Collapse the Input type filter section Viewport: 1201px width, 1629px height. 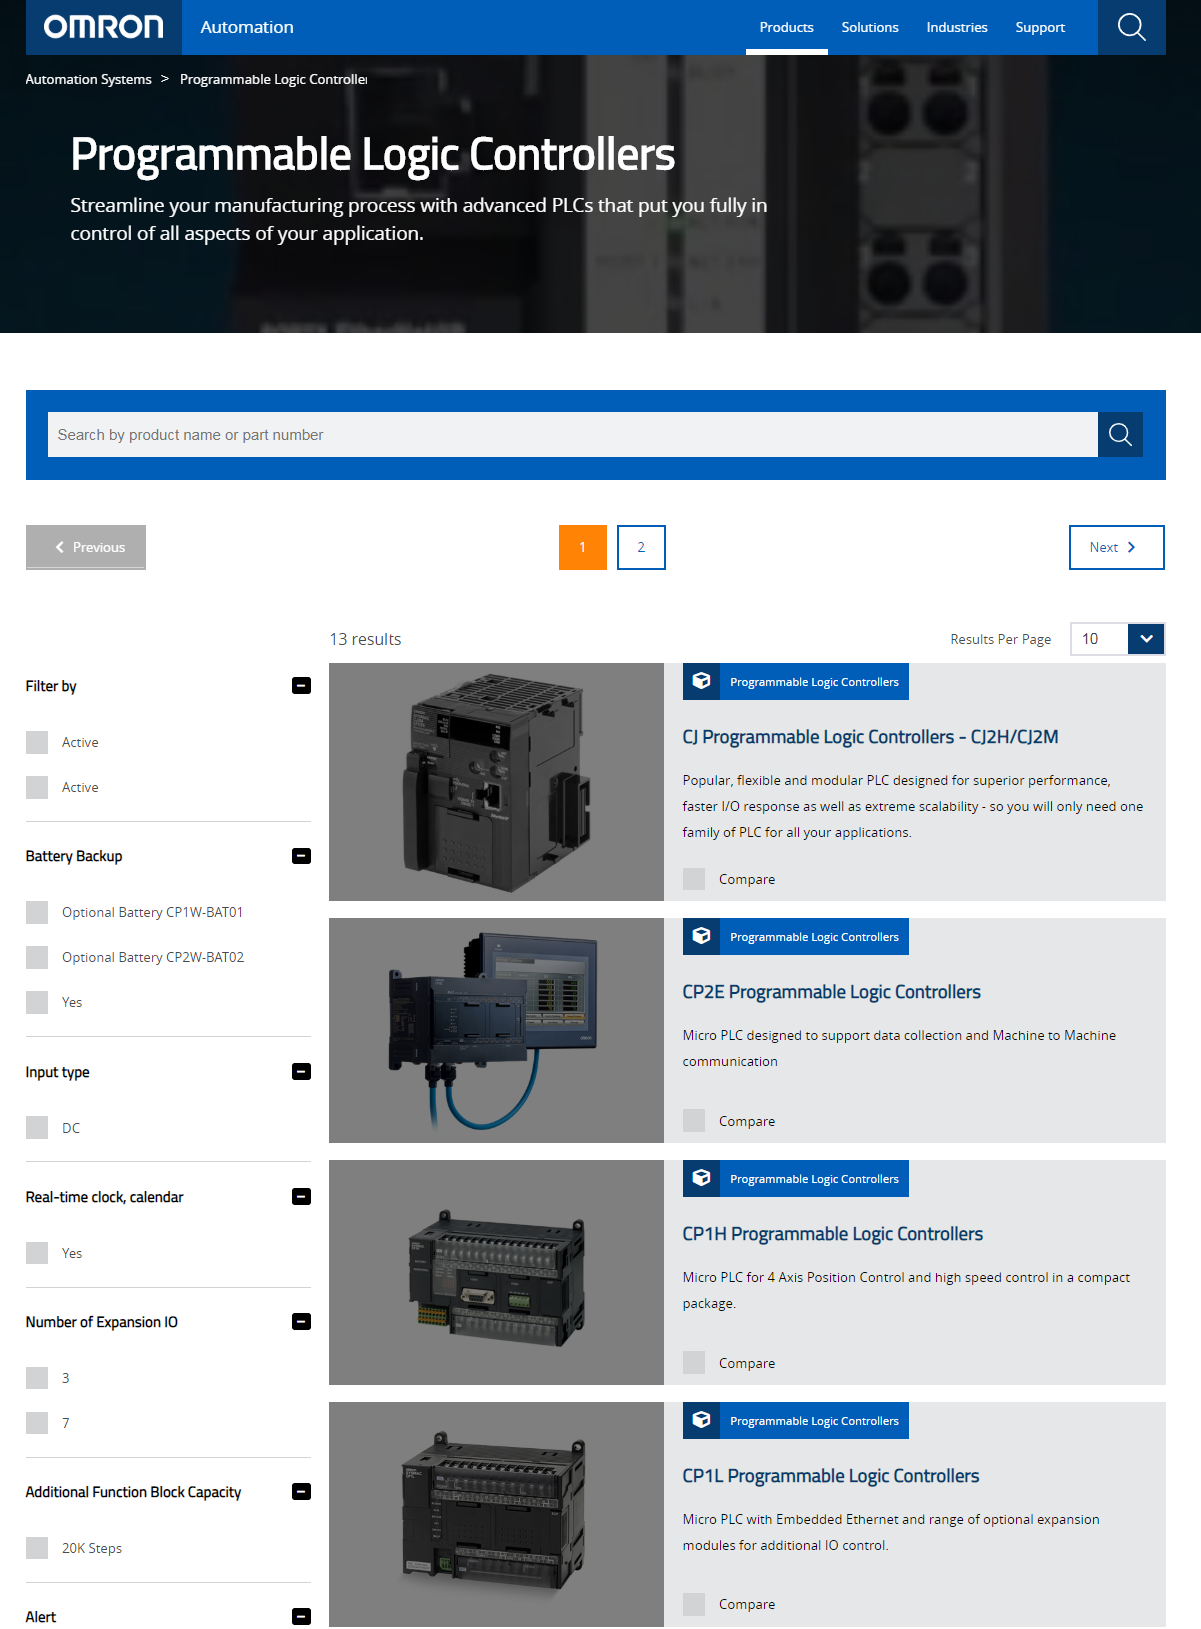[301, 1072]
